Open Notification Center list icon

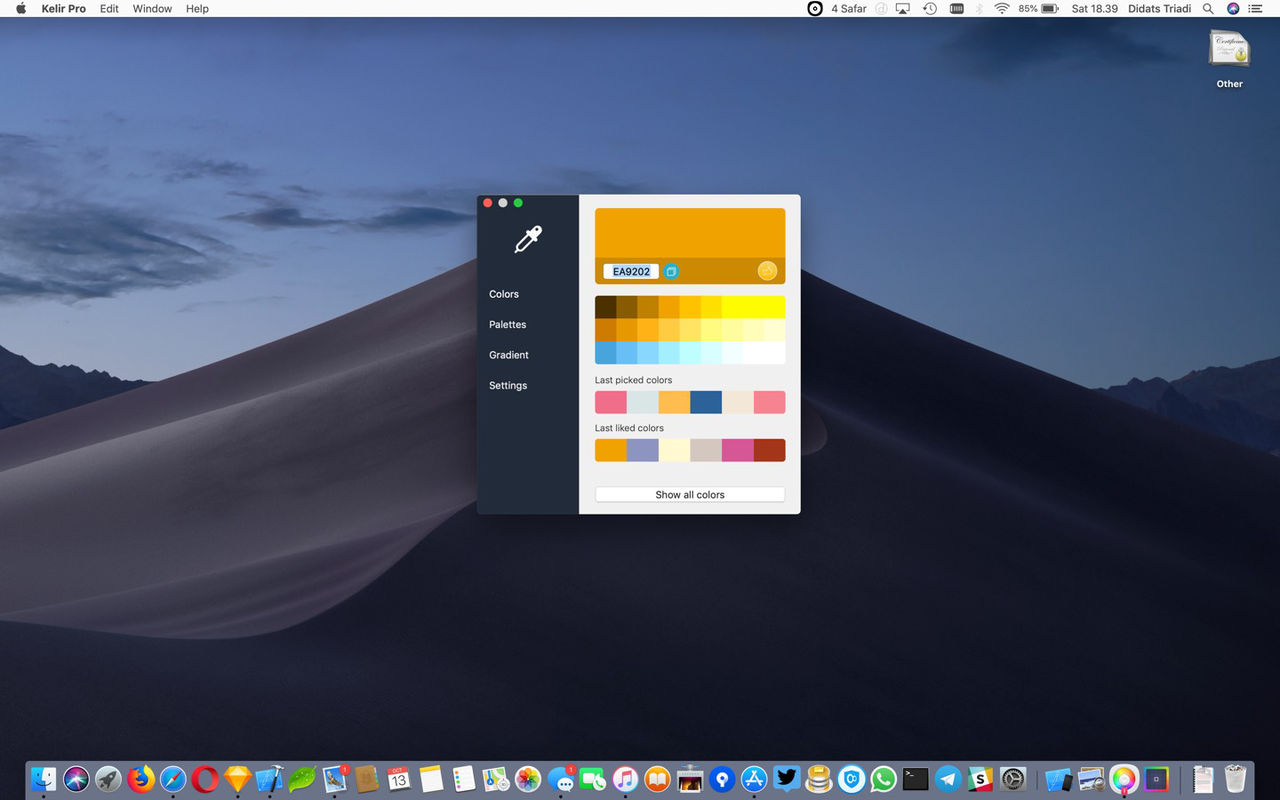pyautogui.click(x=1255, y=8)
